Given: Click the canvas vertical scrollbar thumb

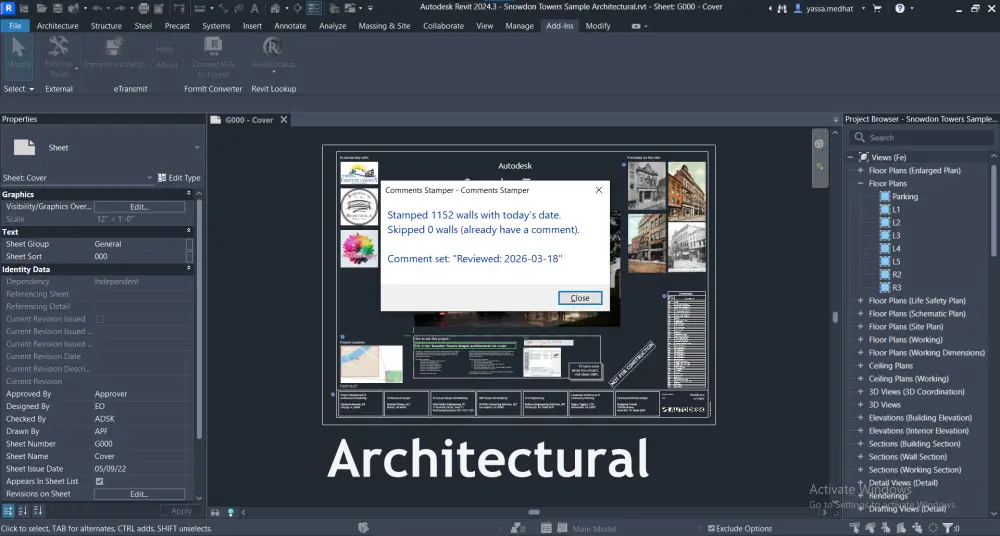Looking at the screenshot, I should pos(835,317).
